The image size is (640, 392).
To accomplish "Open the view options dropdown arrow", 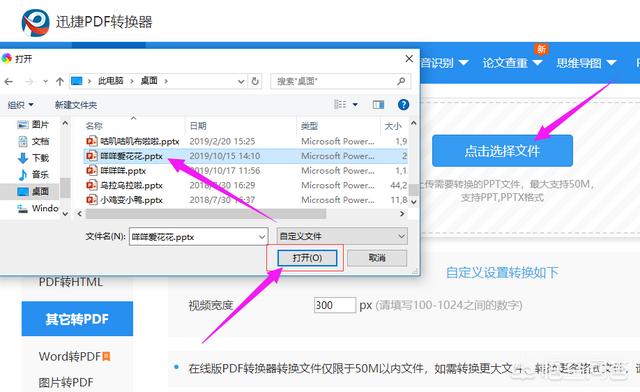I will click(x=355, y=105).
